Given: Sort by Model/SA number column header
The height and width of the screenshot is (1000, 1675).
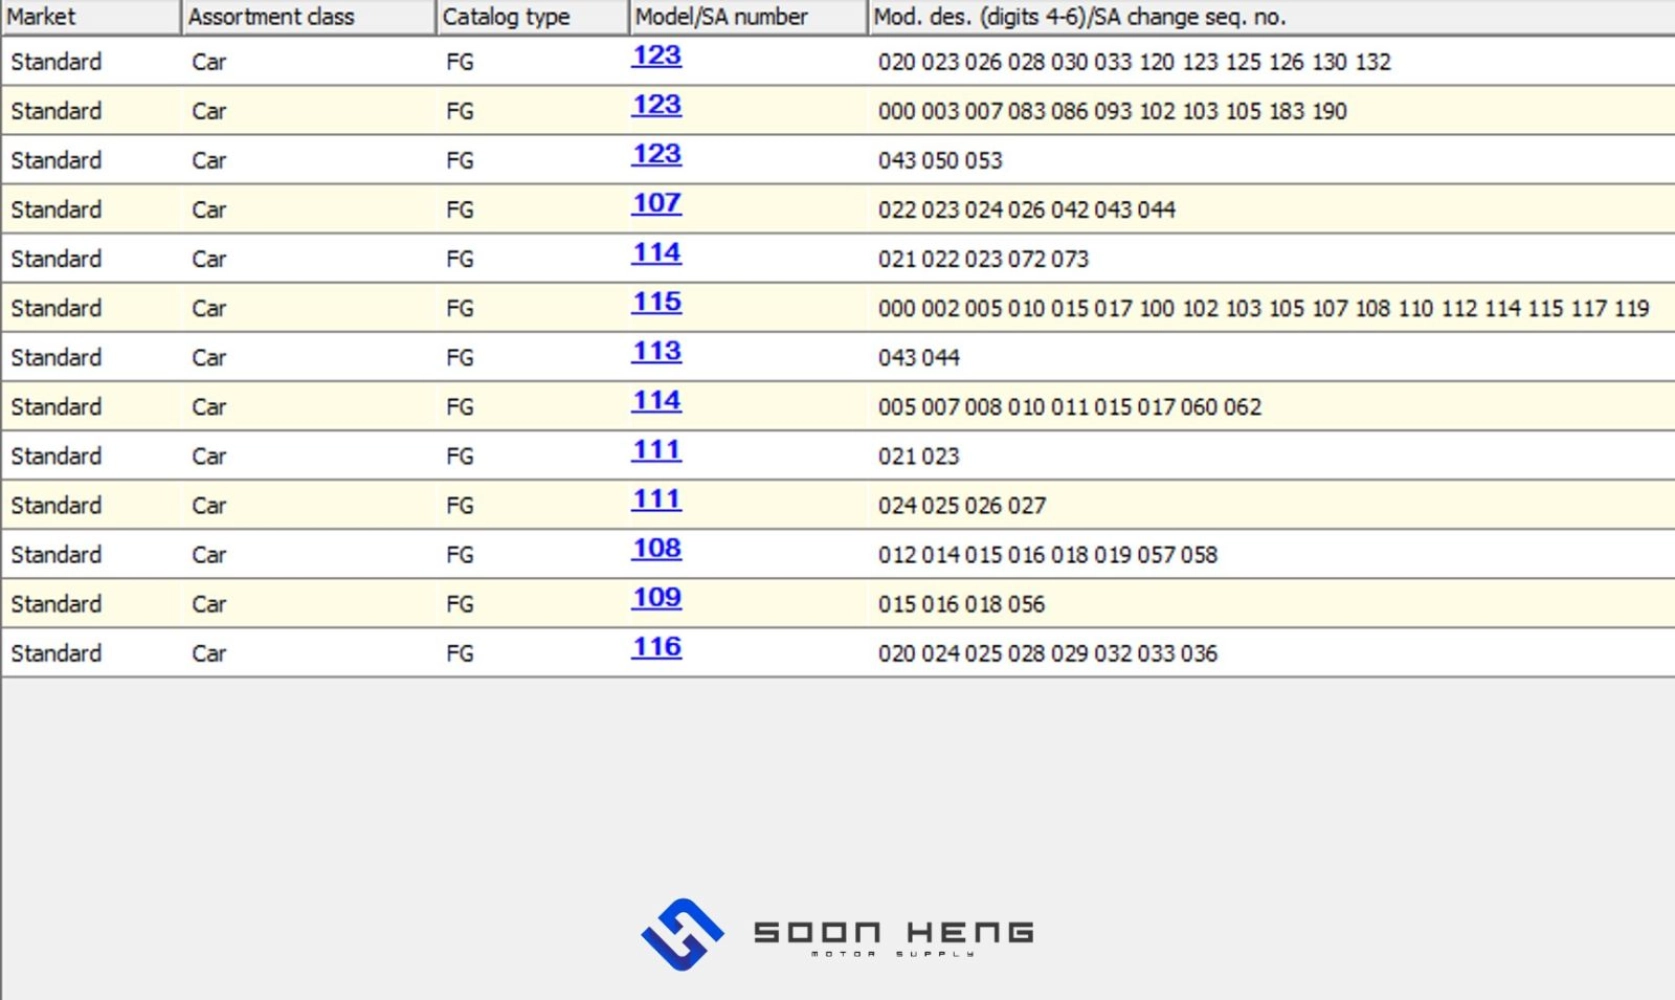Looking at the screenshot, I should click(749, 17).
